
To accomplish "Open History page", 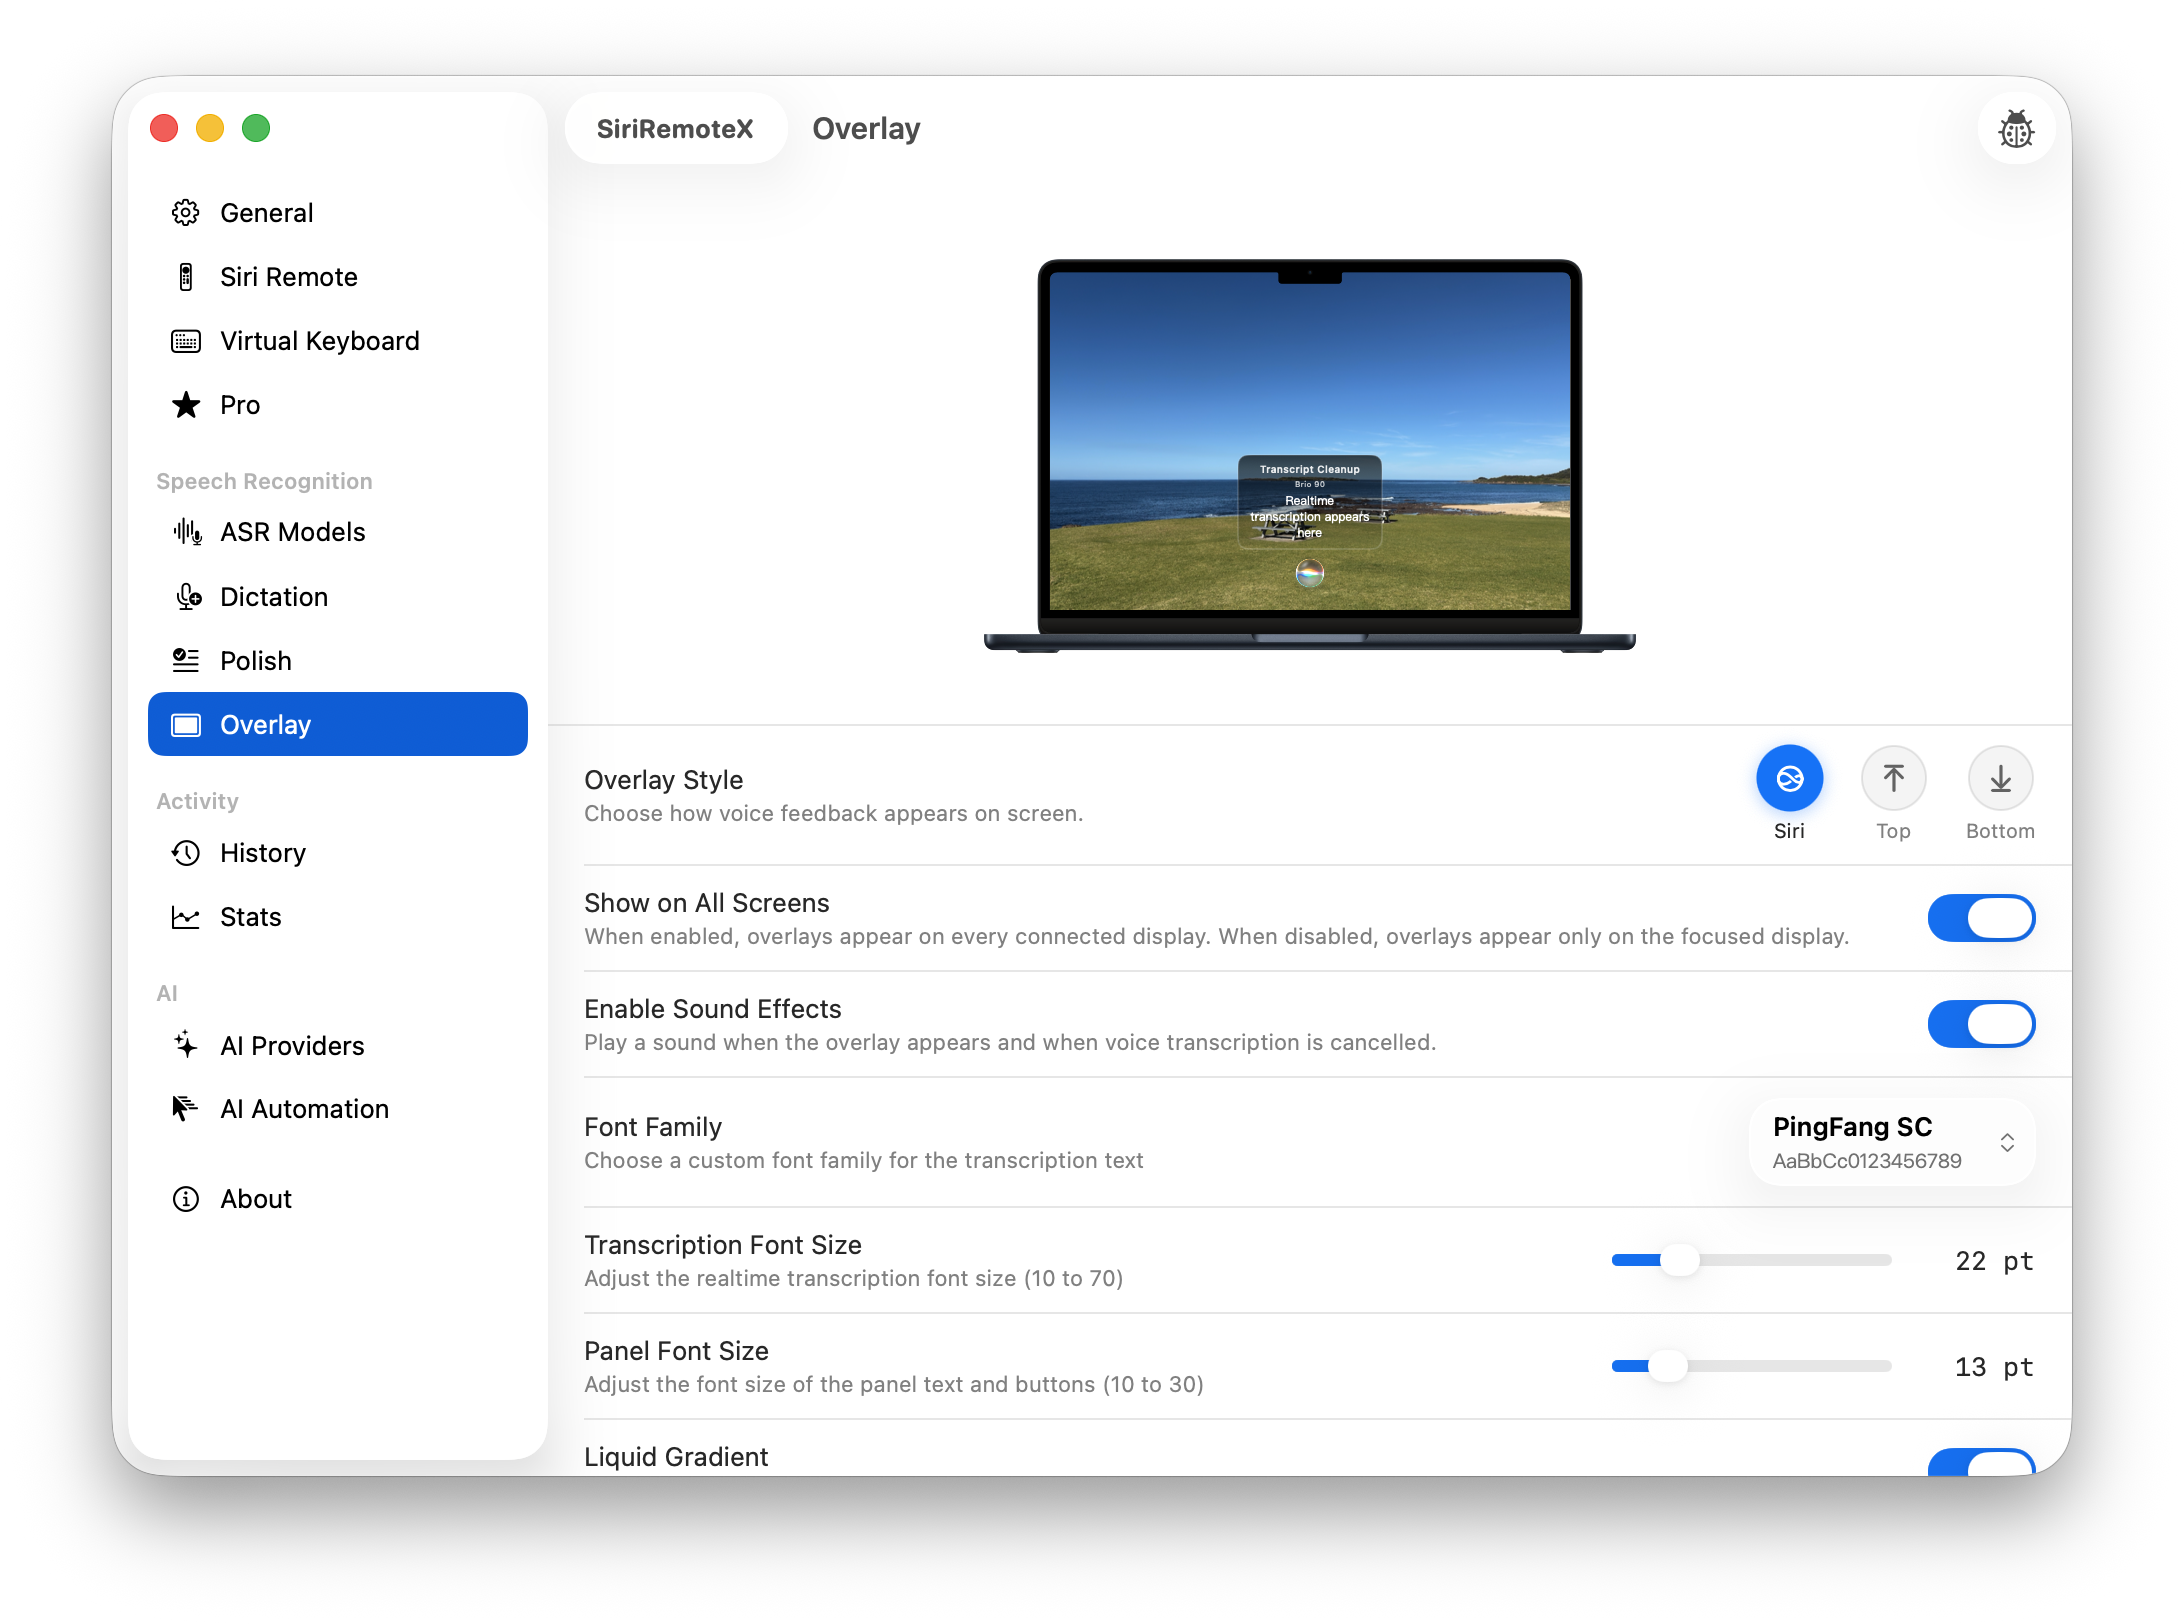I will point(338,853).
